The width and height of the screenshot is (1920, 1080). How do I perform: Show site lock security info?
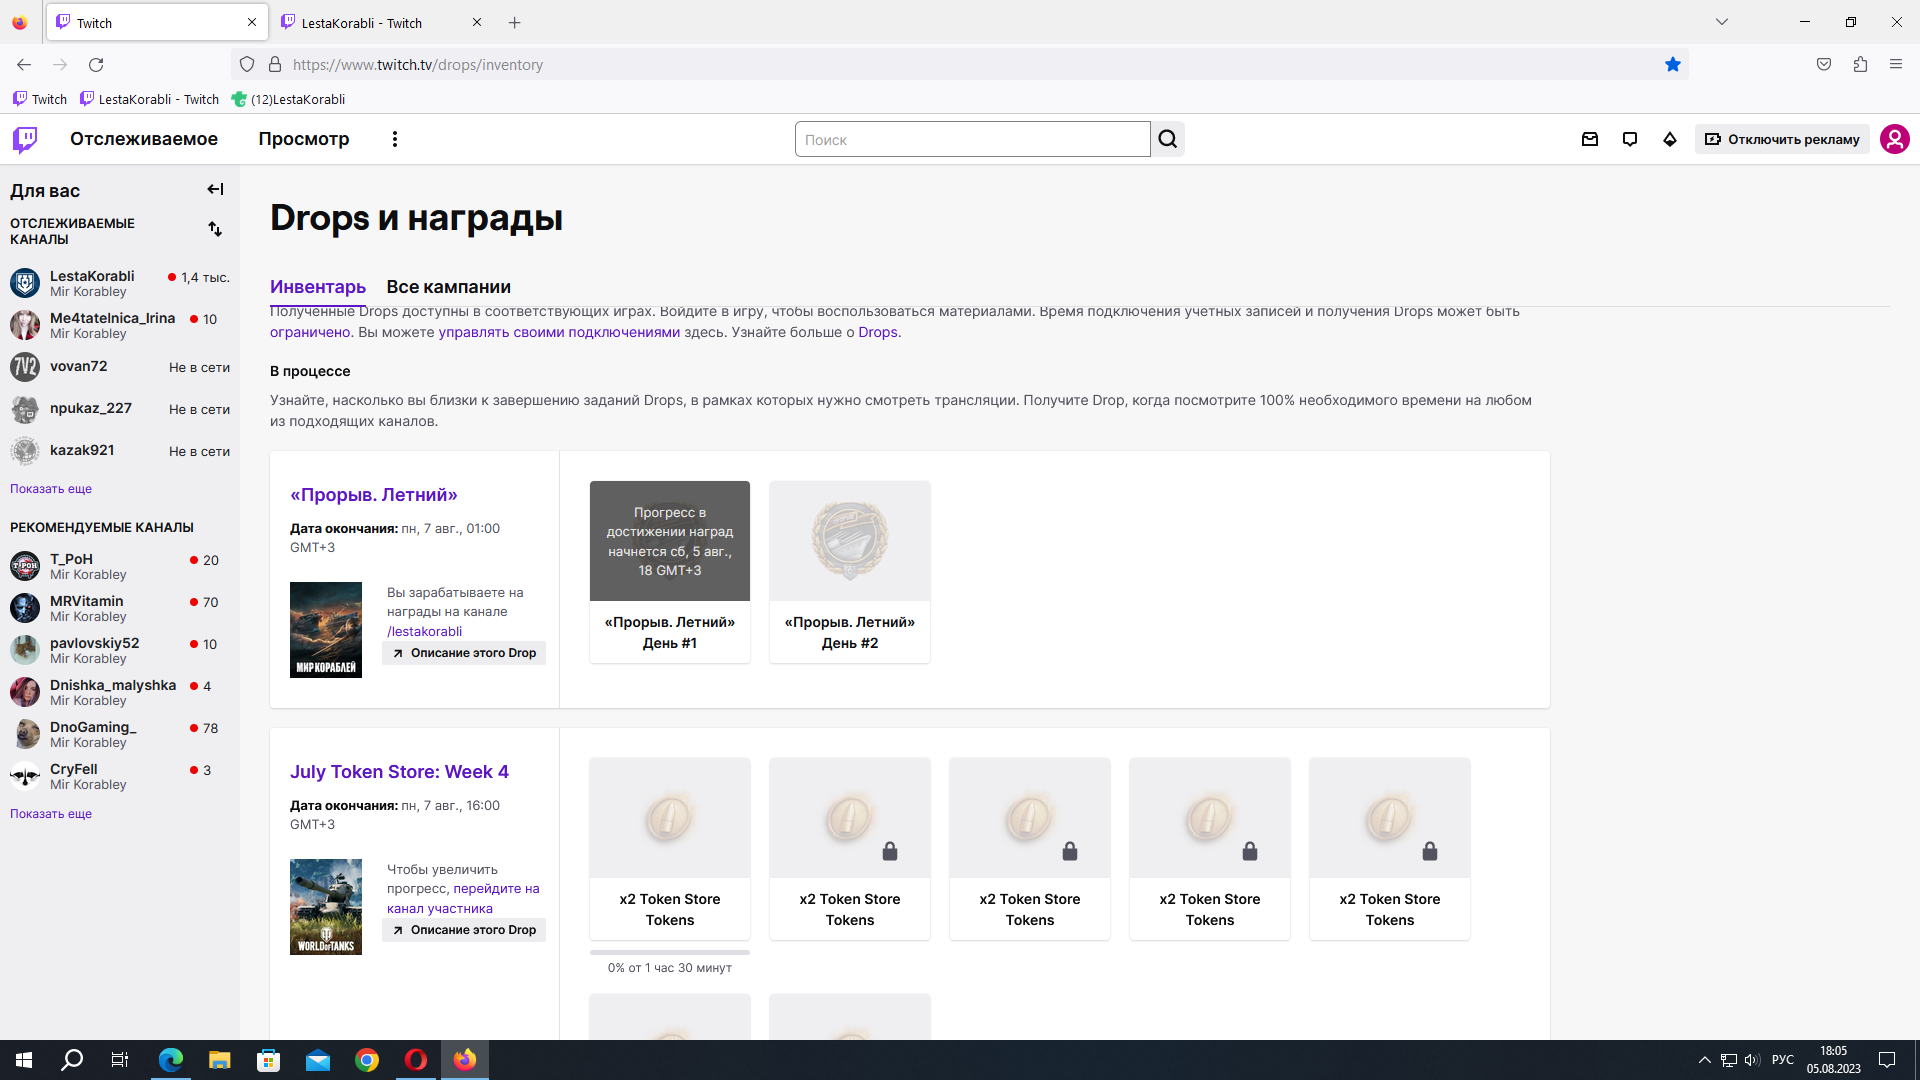point(275,65)
